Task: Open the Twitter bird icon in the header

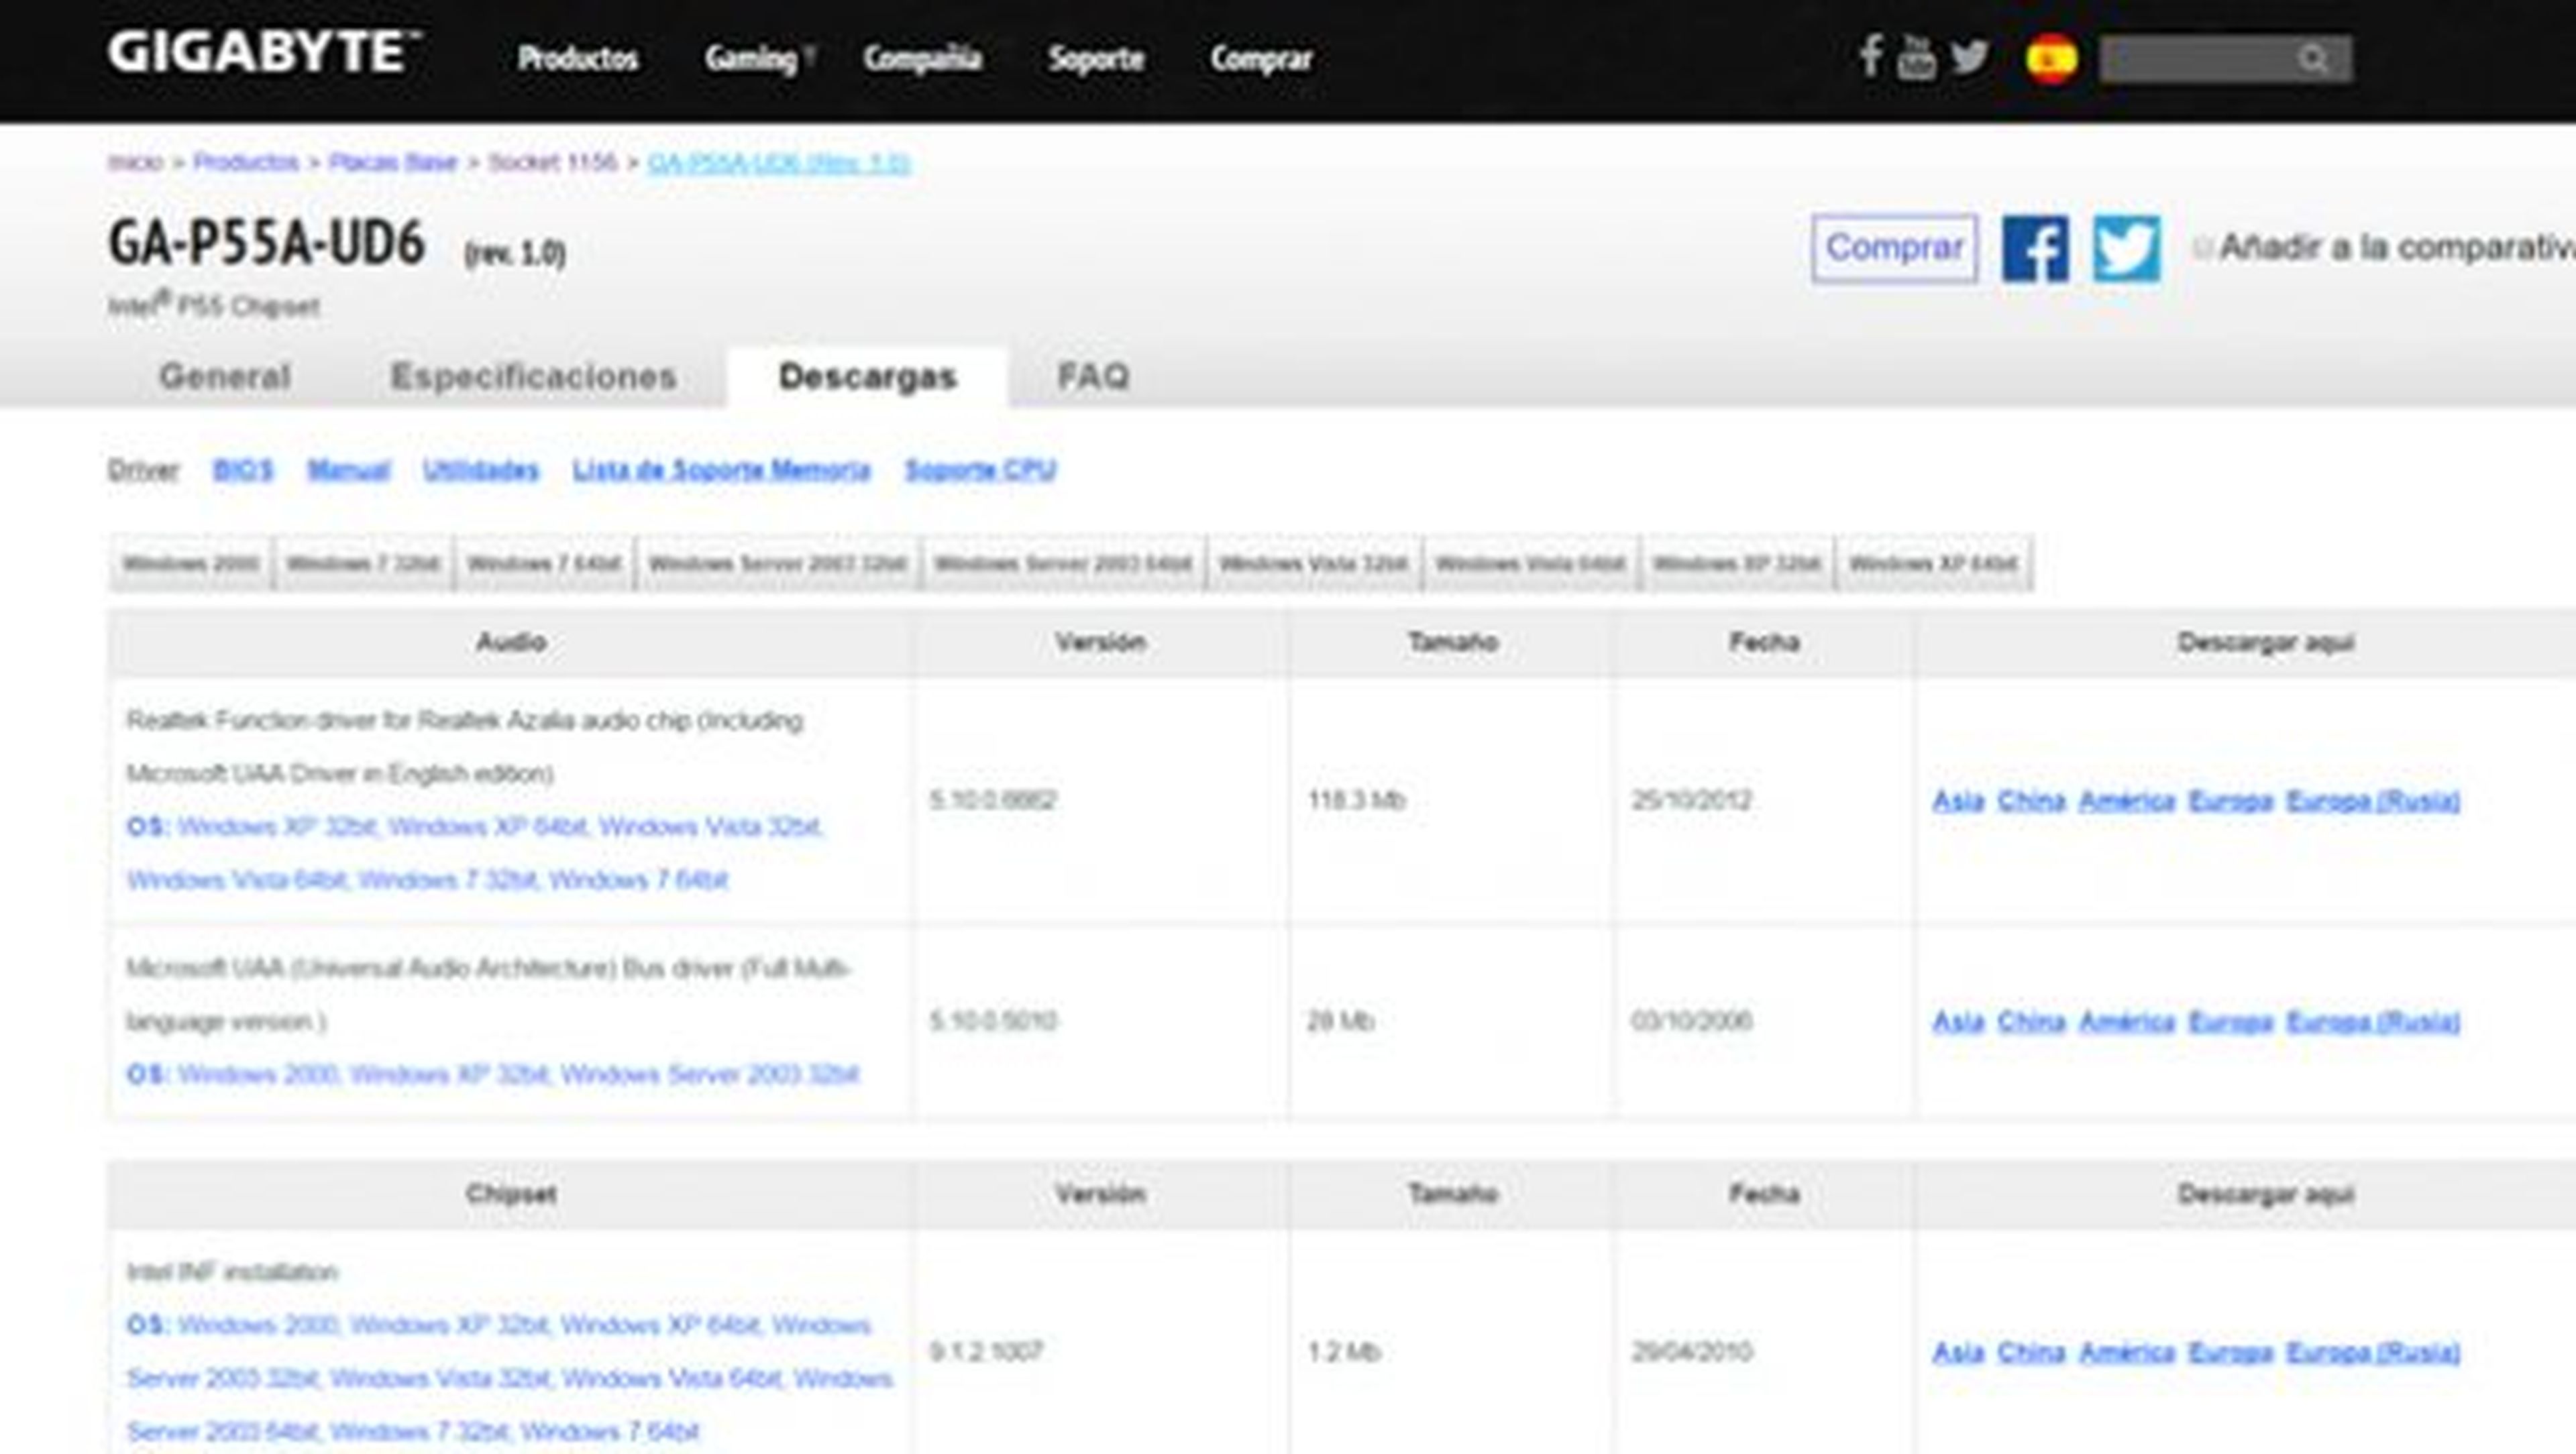Action: 1969,56
